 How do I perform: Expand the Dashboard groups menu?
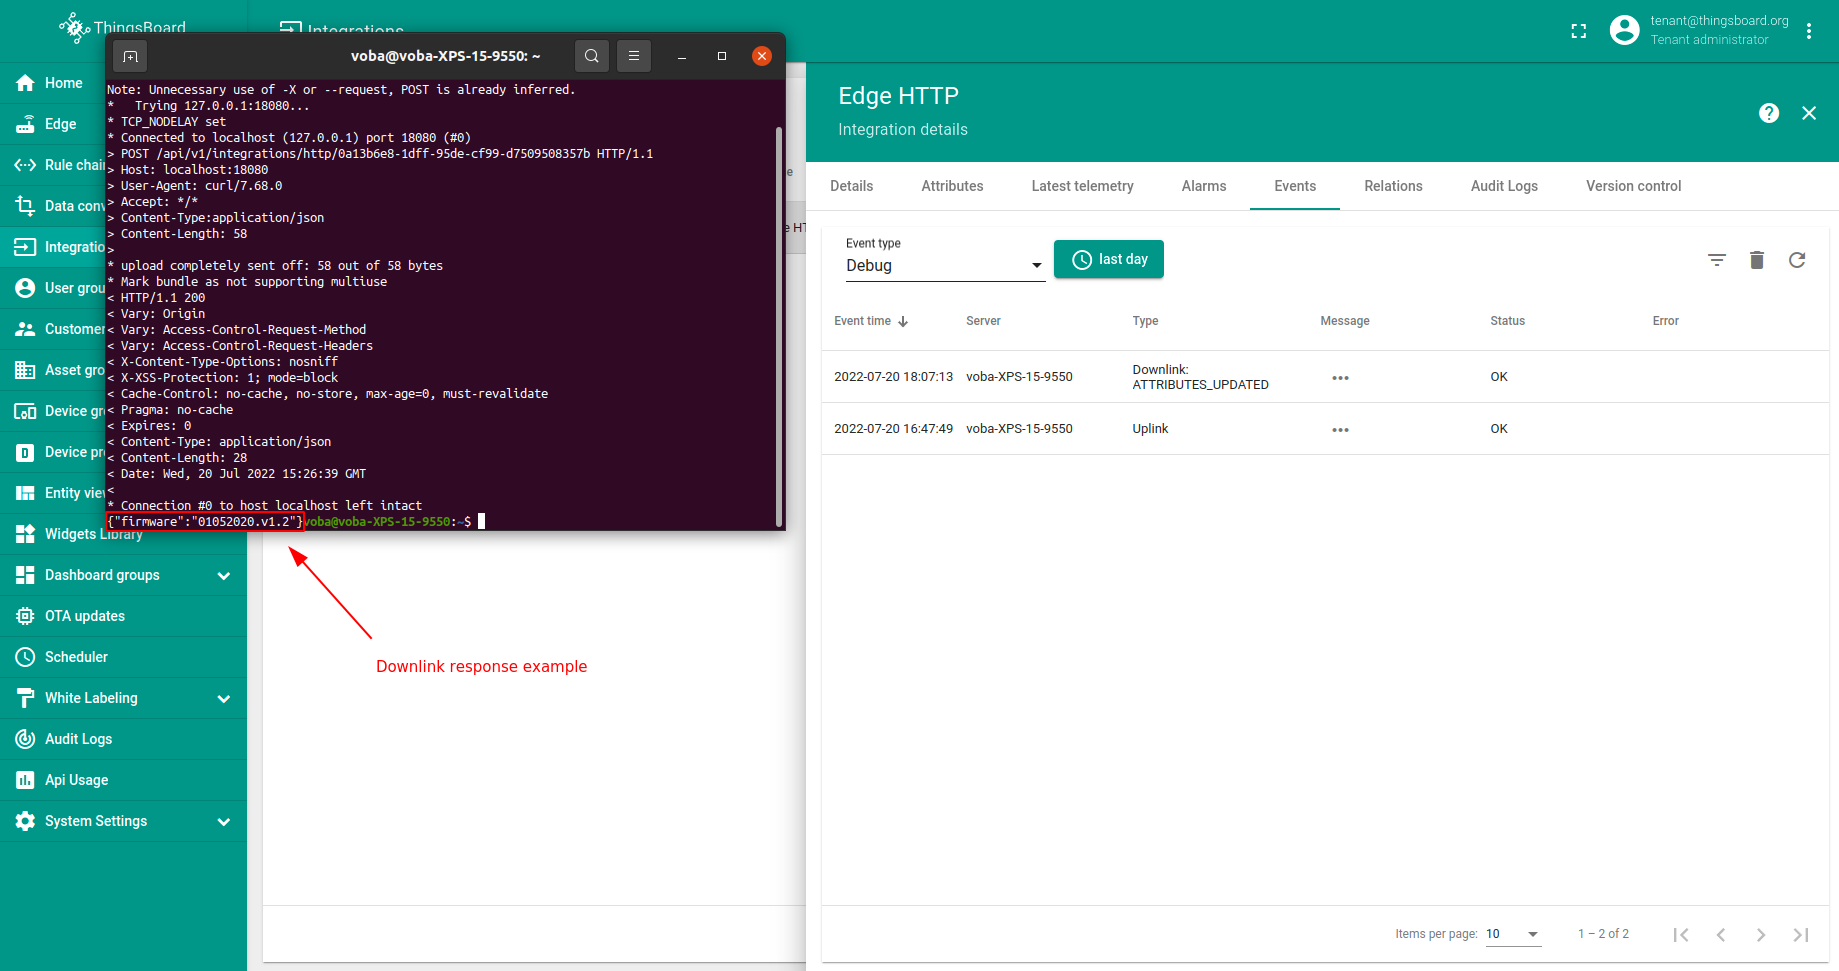pos(224,575)
